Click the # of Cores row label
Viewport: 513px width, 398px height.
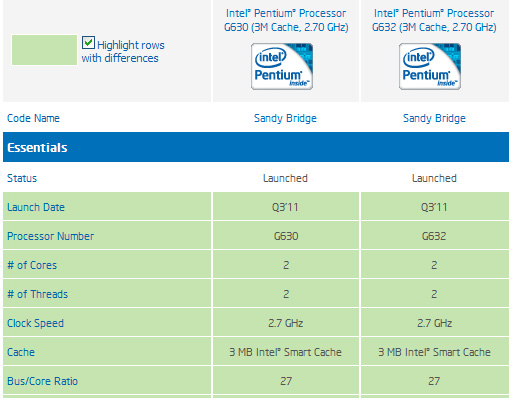(x=32, y=265)
